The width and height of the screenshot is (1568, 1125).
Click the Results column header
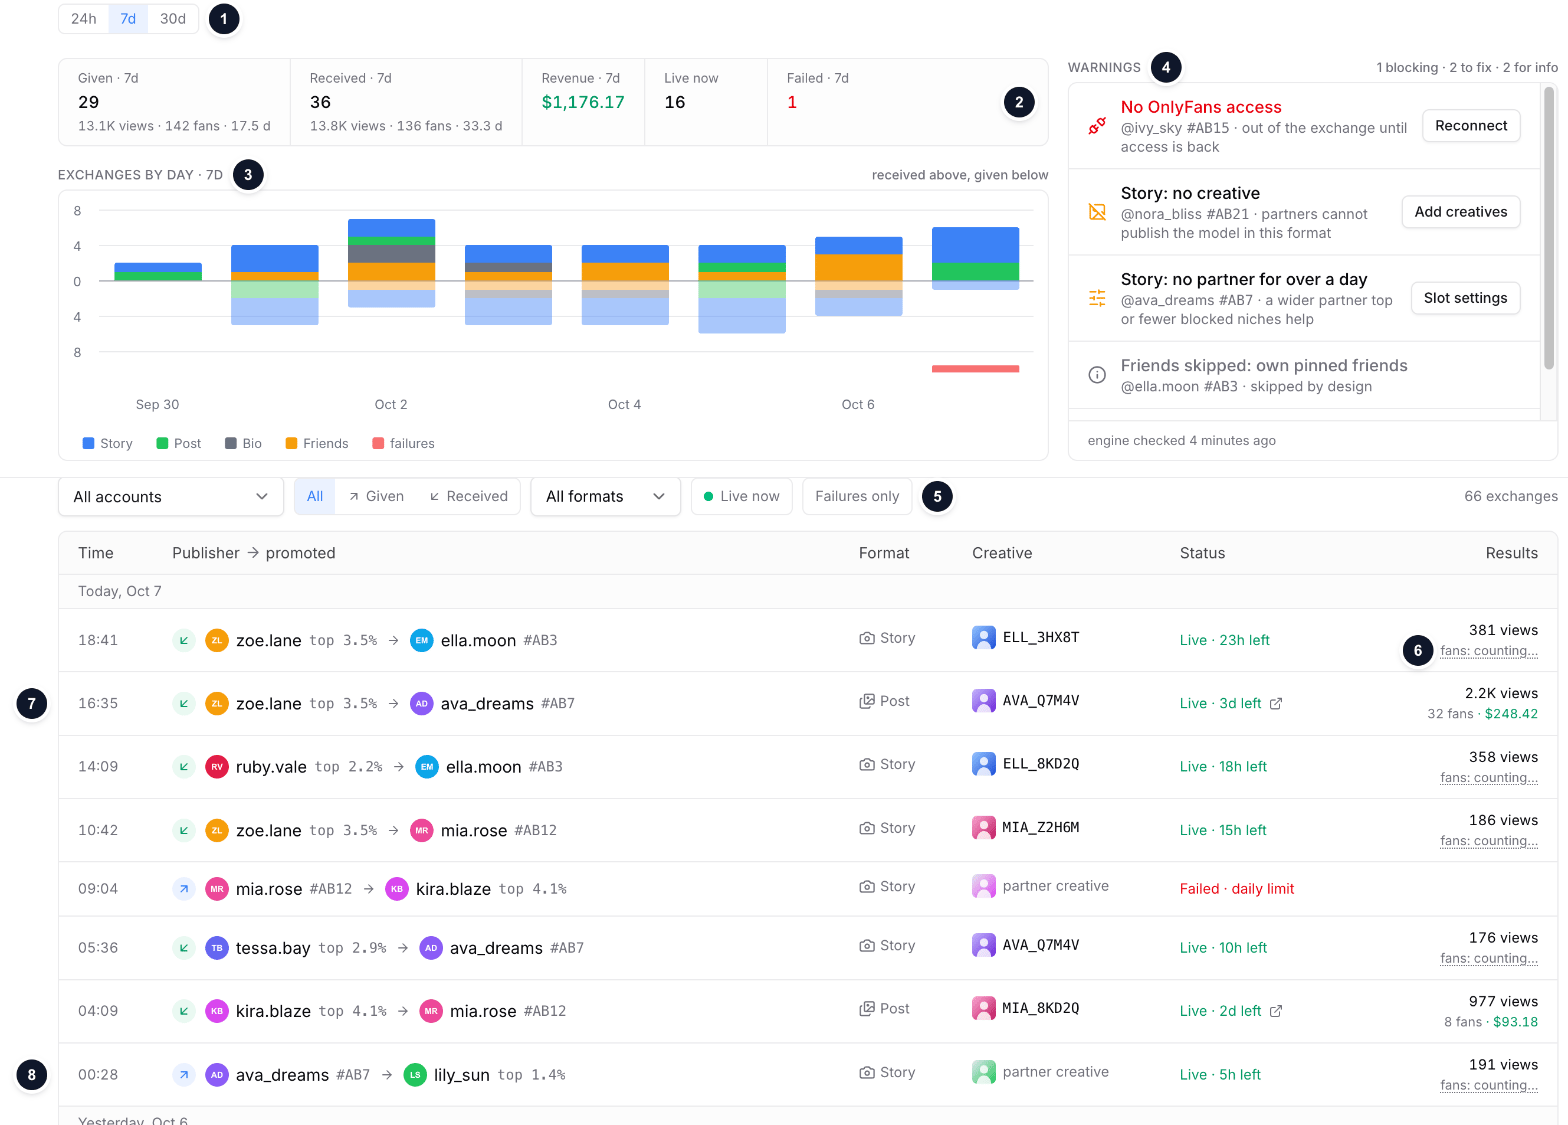pos(1512,553)
